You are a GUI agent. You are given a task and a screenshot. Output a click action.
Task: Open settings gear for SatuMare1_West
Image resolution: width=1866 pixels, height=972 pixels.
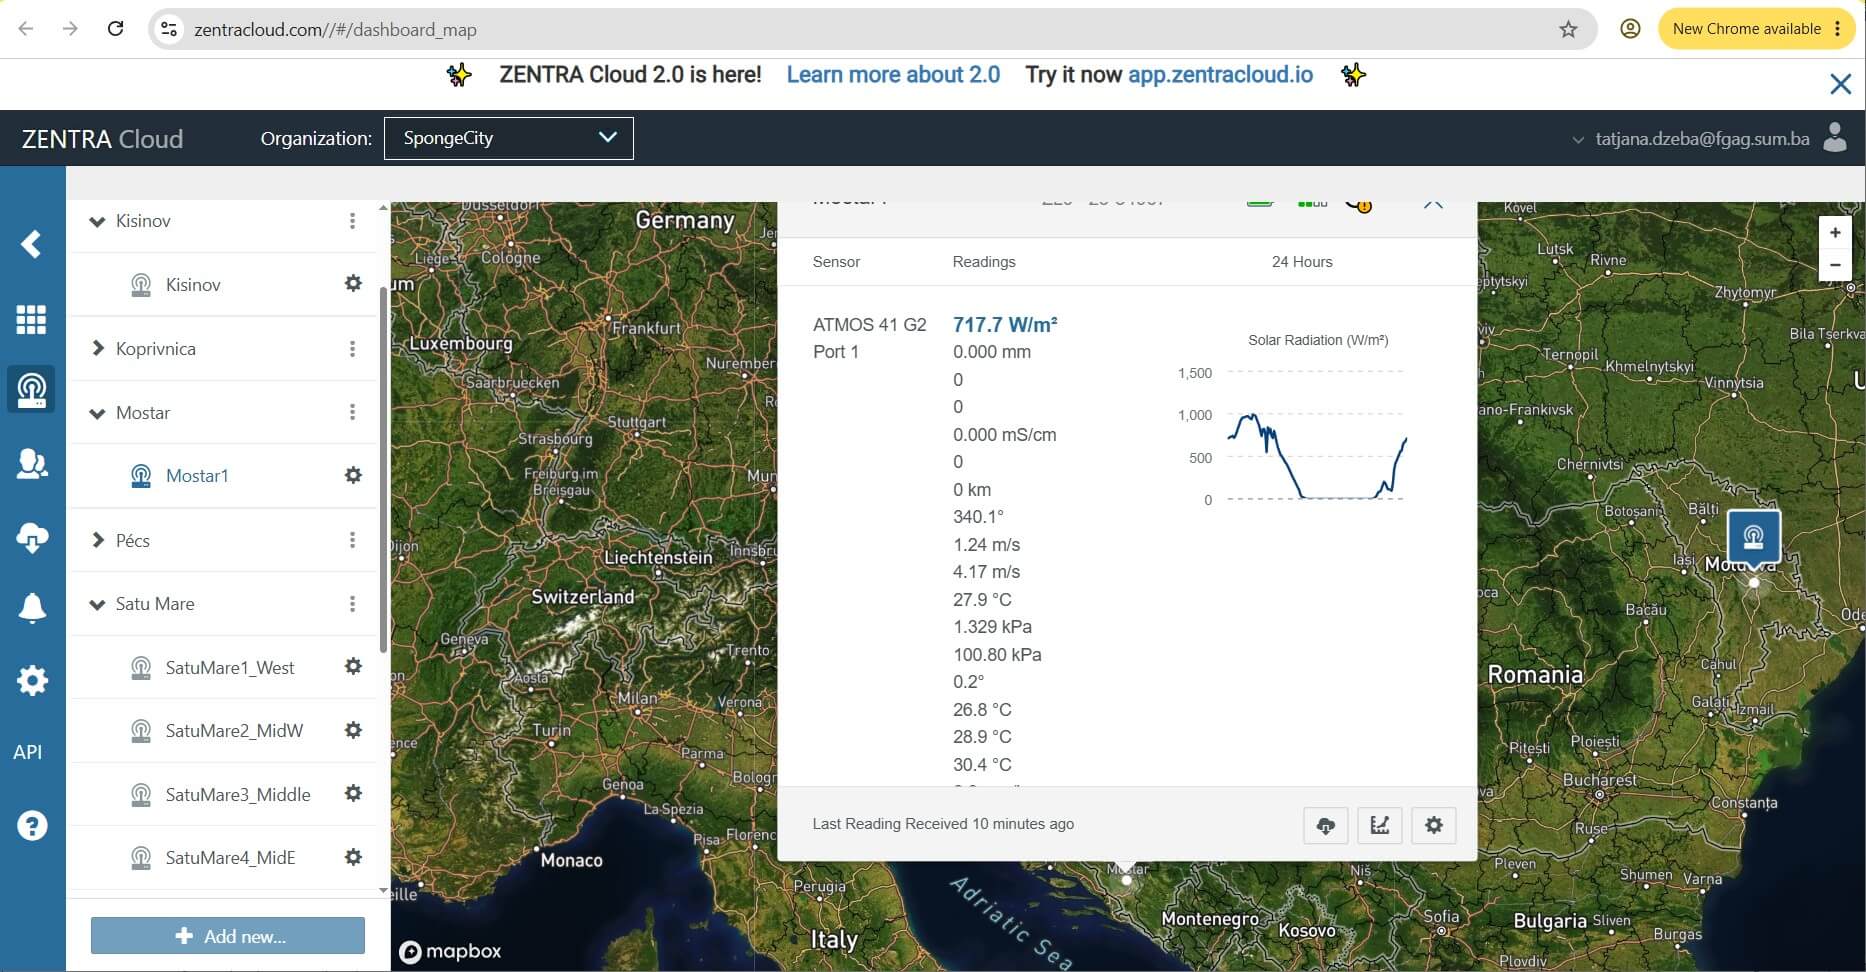point(353,666)
